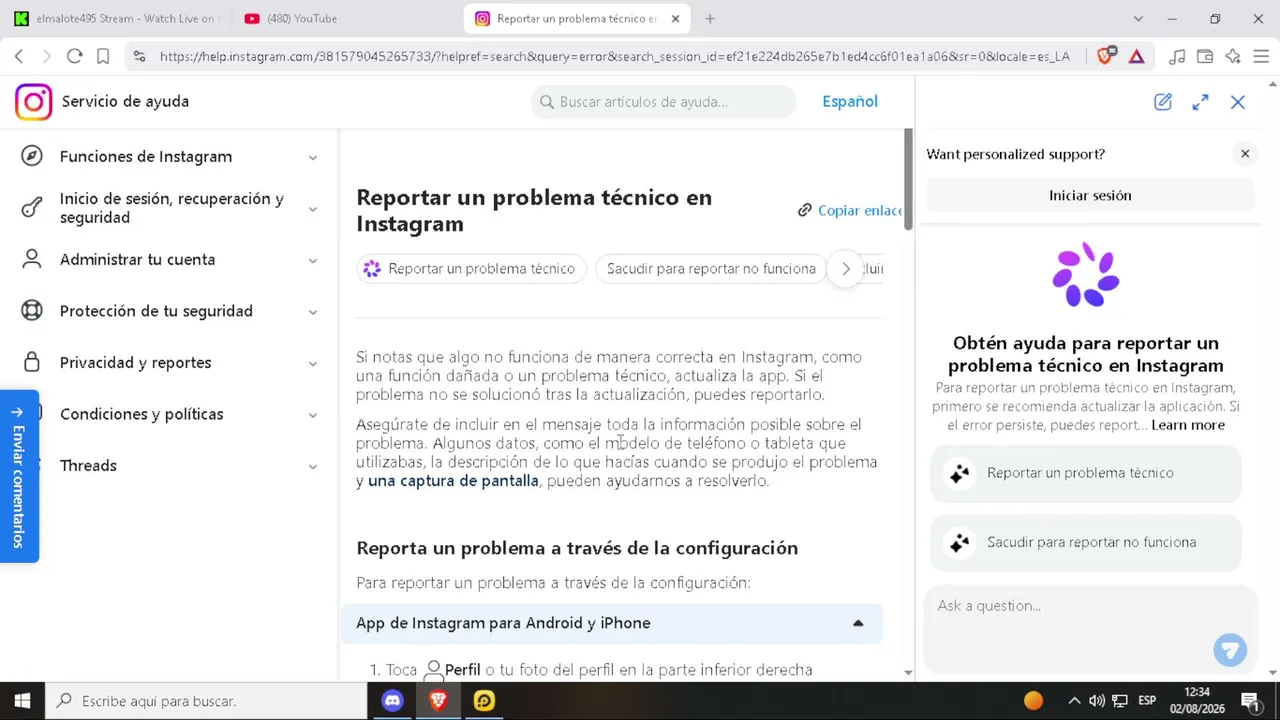1280x720 pixels.
Task: Click assistant suggestion 'Sacudir para reportar no funciona'
Action: 1086,542
